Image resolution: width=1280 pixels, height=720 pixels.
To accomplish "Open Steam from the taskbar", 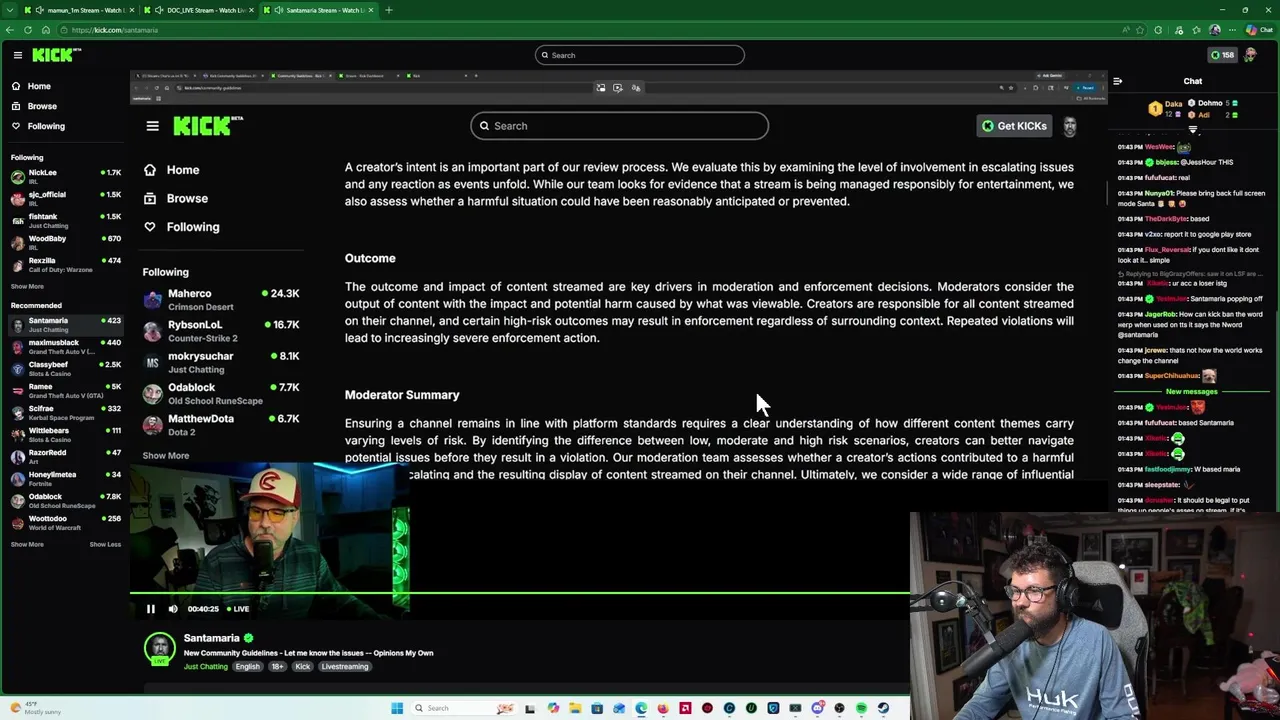I will tap(883, 708).
